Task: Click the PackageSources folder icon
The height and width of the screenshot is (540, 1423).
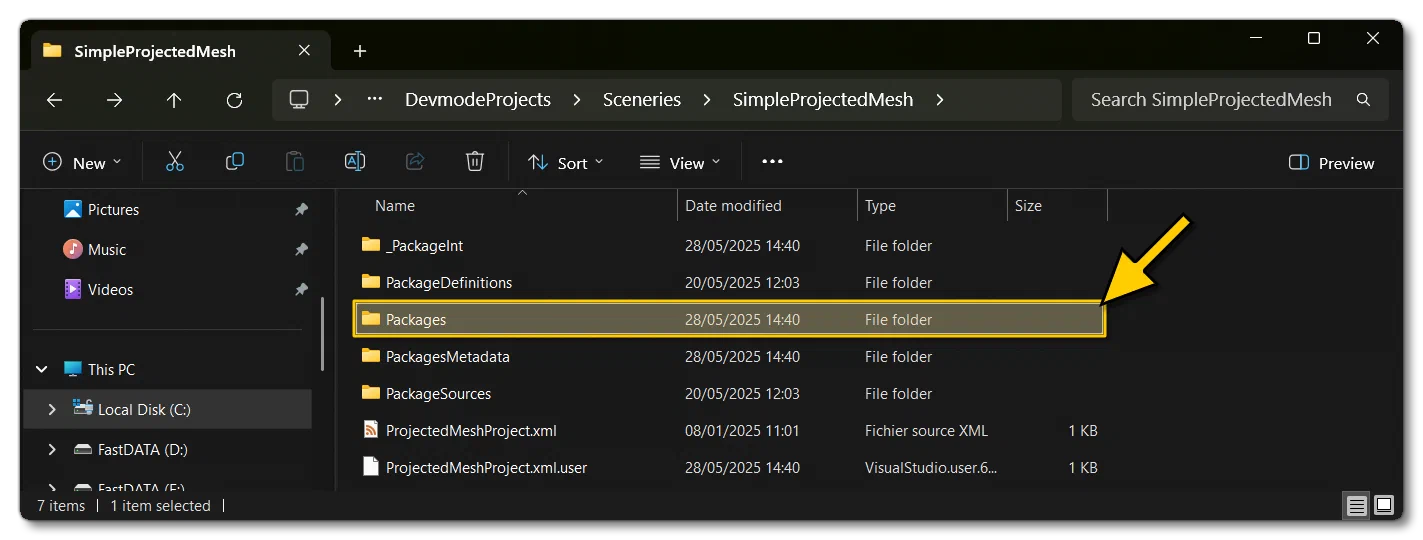Action: pyautogui.click(x=371, y=393)
